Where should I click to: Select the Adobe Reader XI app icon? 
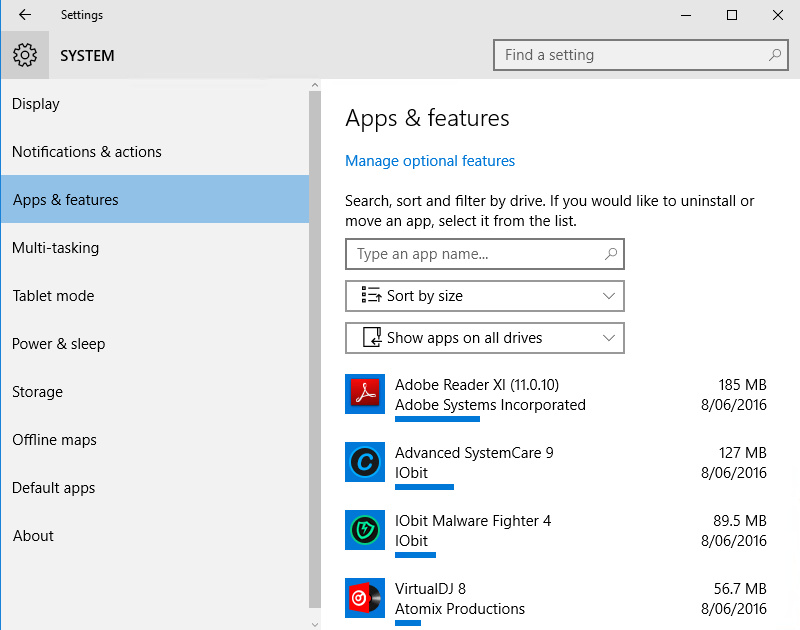coord(365,394)
